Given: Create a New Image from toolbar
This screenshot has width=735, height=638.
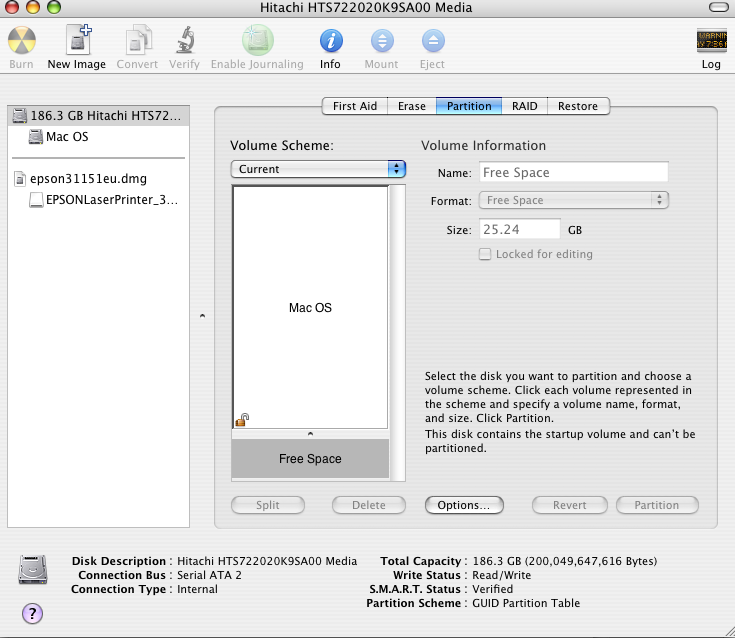Looking at the screenshot, I should pos(78,40).
